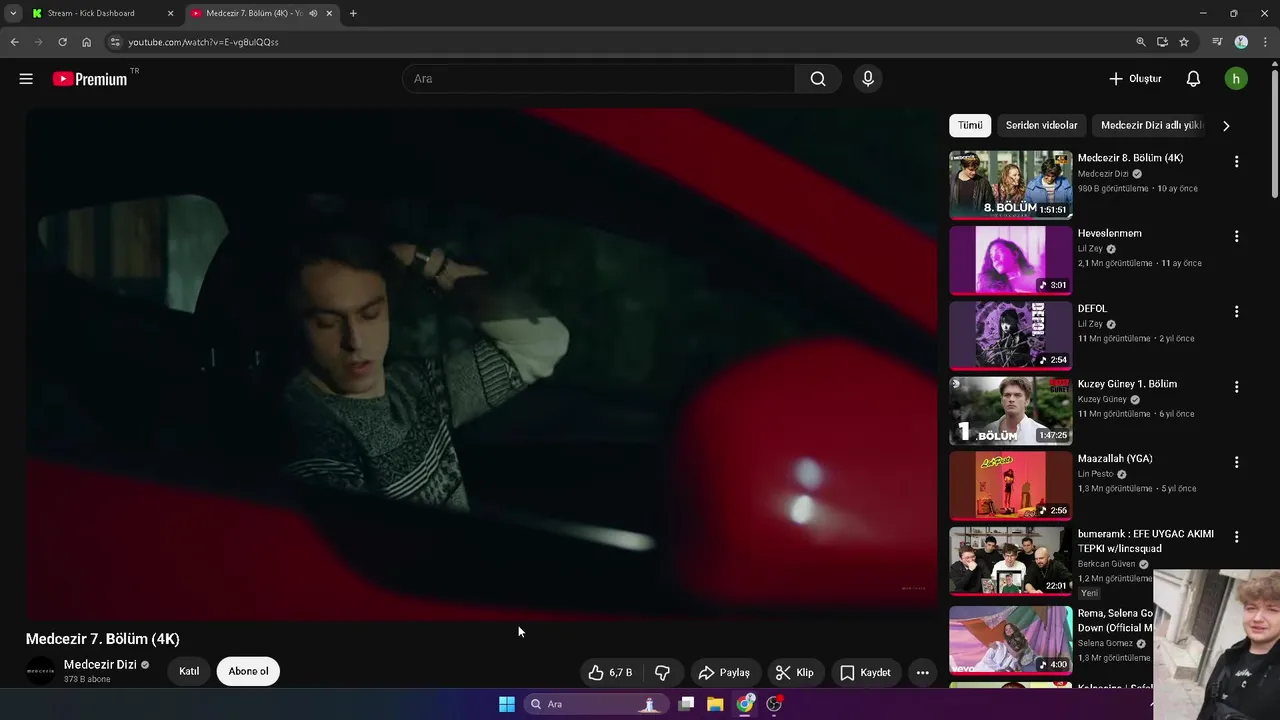
Task: Open File Explorer from taskbar
Action: click(x=715, y=704)
